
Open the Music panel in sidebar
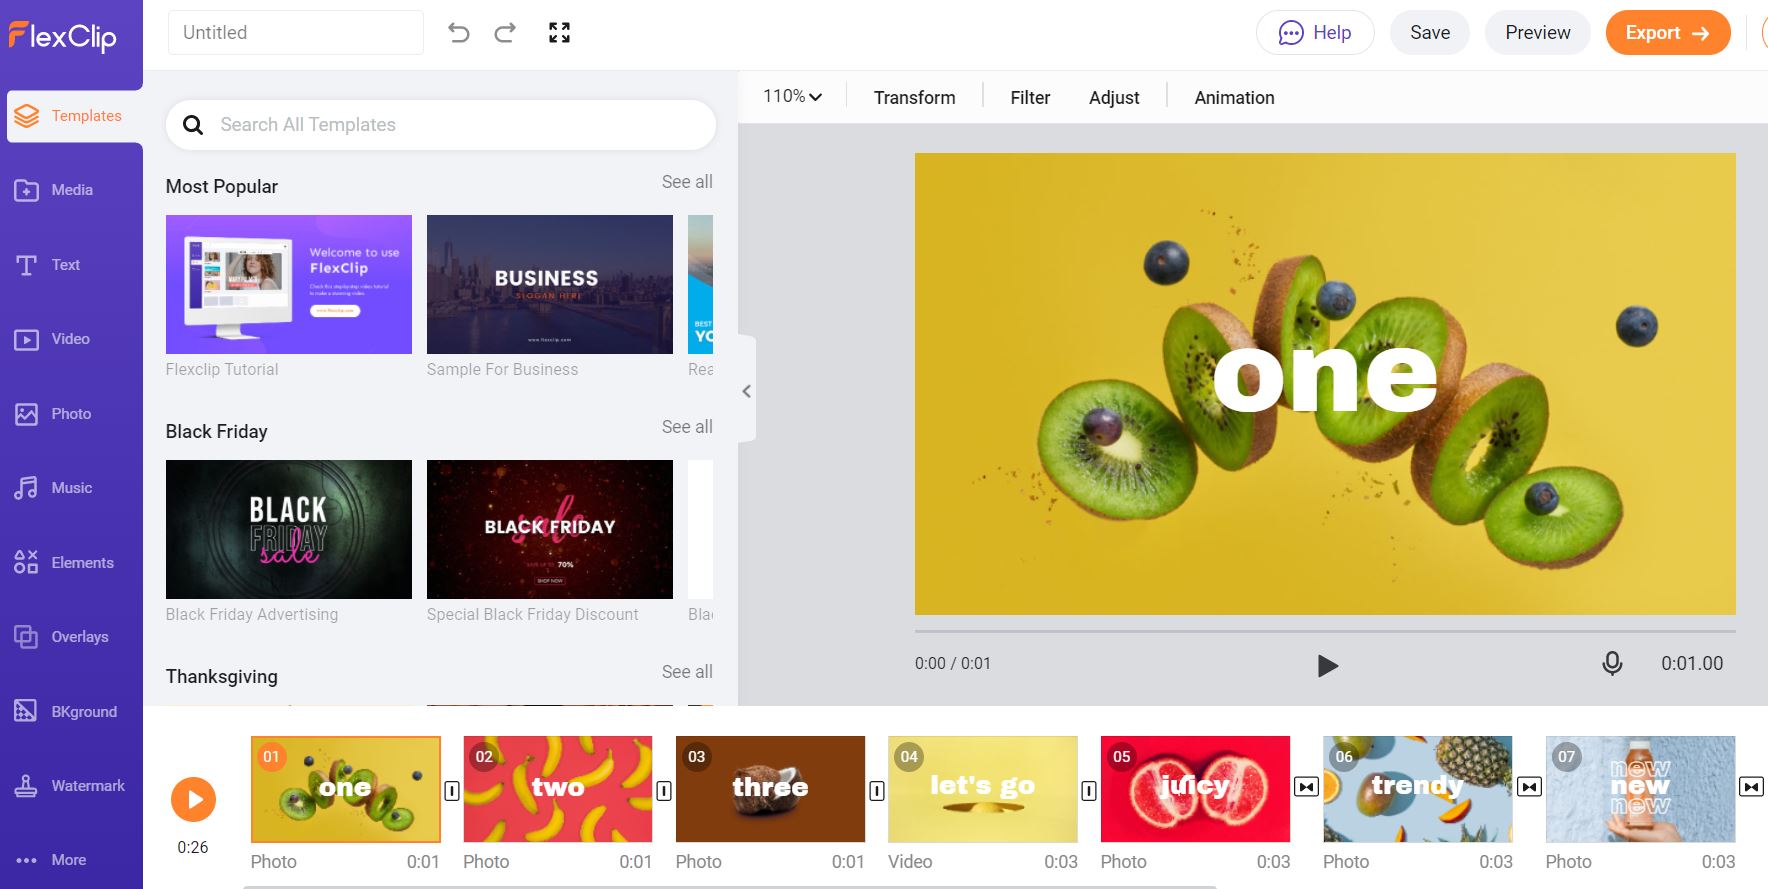pyautogui.click(x=71, y=488)
